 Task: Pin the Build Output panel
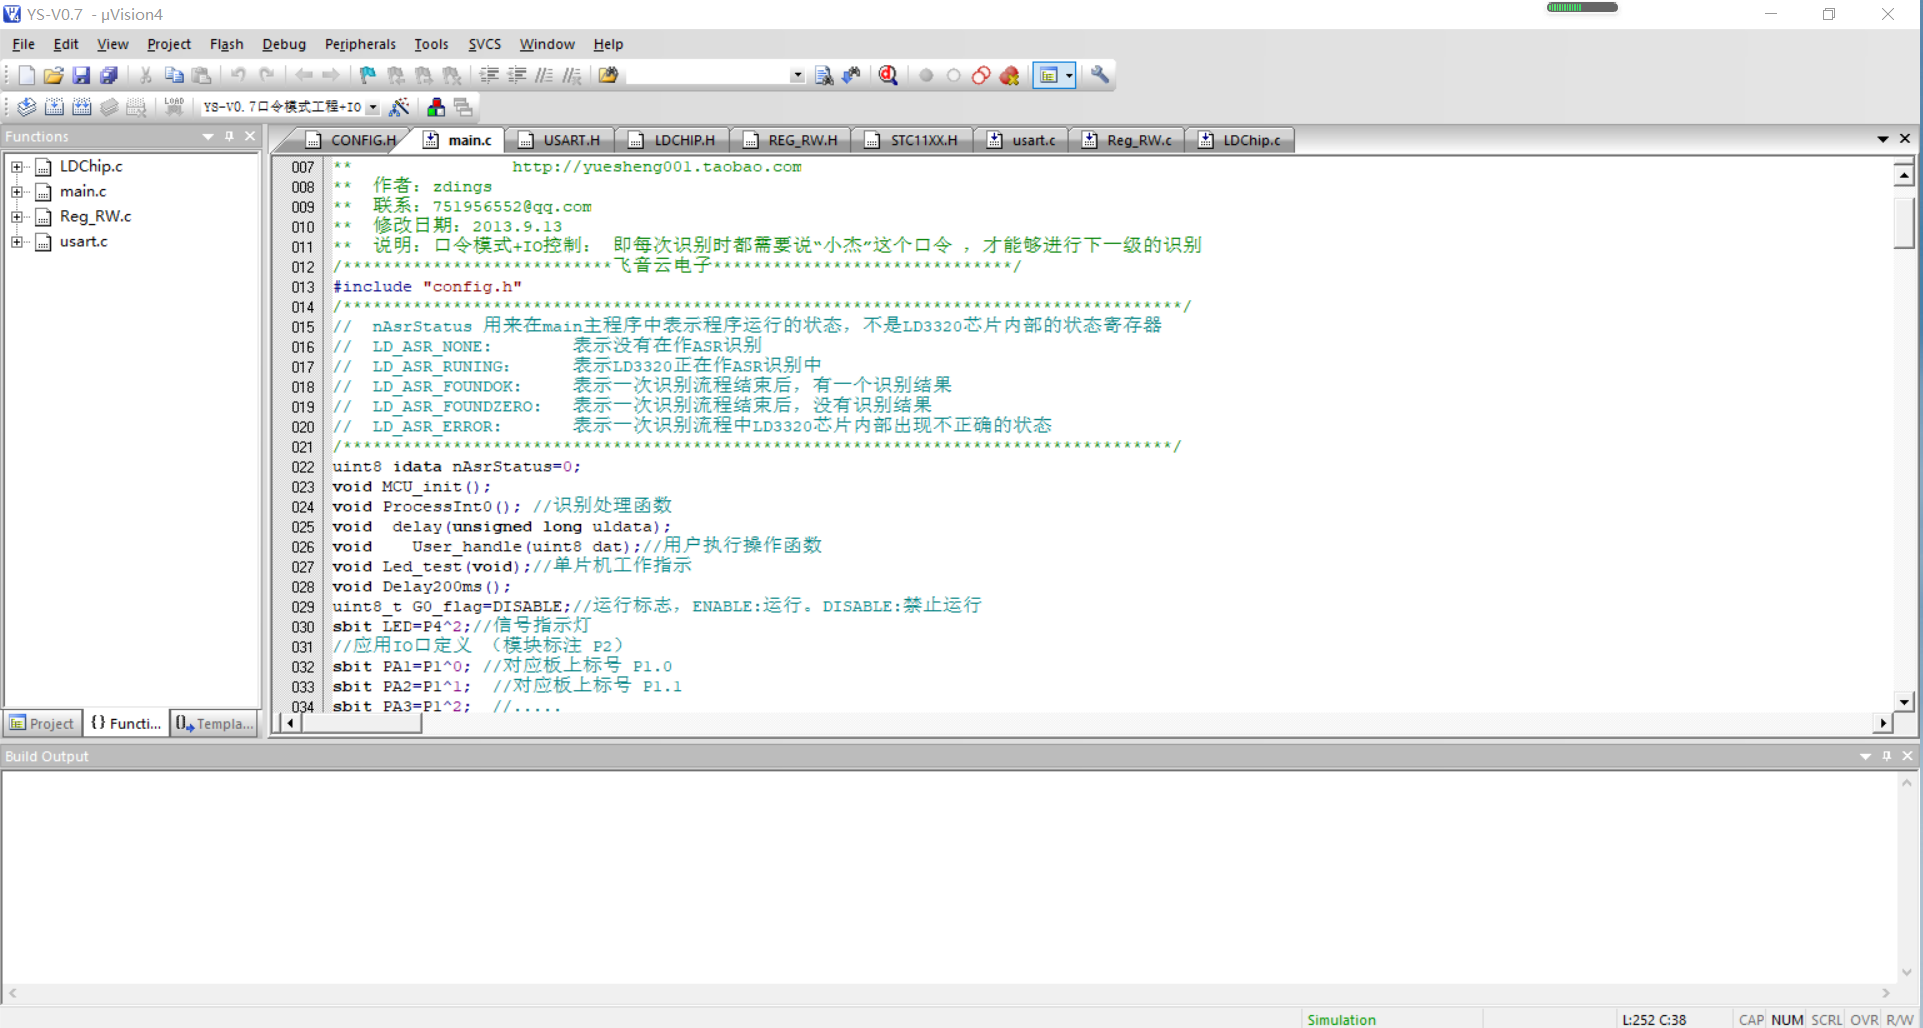[1887, 756]
